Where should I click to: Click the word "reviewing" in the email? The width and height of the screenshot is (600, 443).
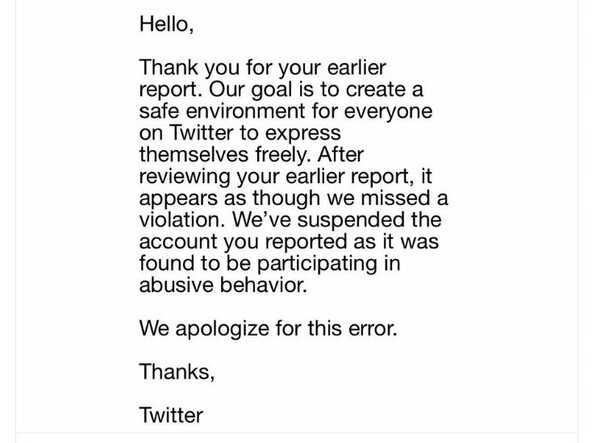185,177
